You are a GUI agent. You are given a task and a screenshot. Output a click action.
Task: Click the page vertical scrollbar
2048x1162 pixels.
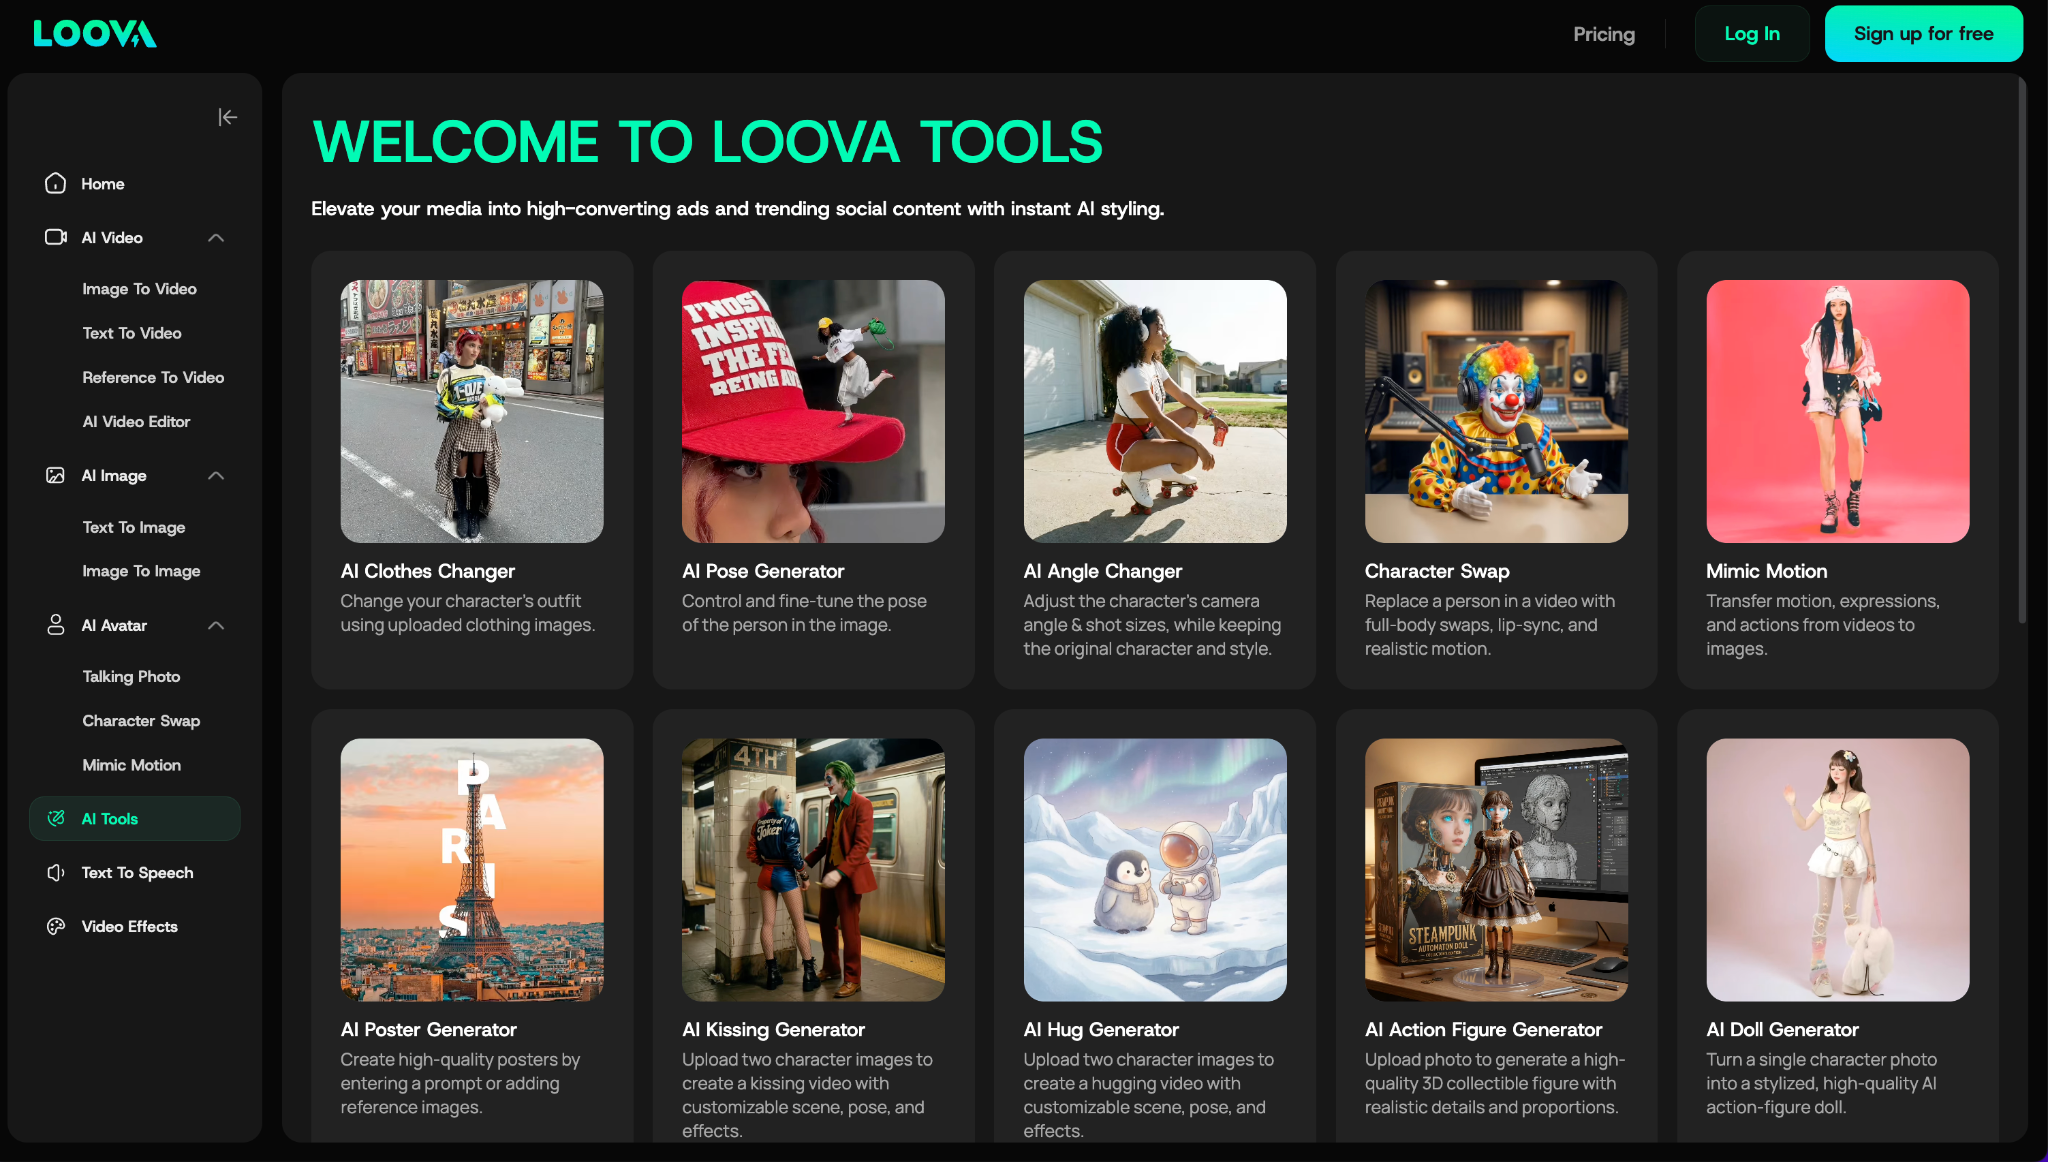coord(2022,350)
